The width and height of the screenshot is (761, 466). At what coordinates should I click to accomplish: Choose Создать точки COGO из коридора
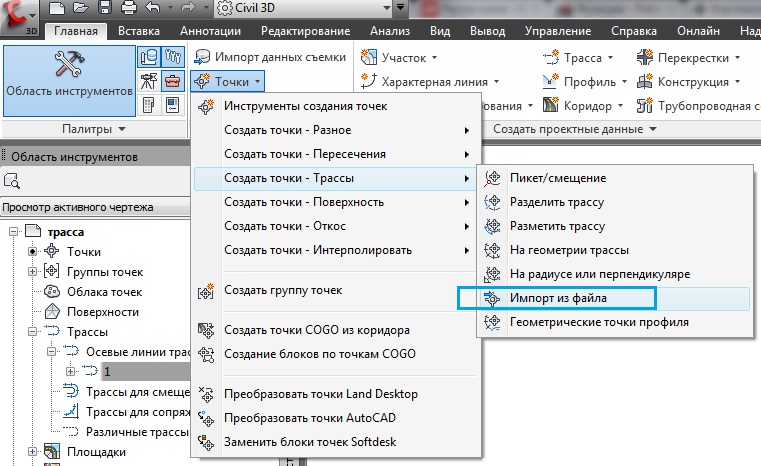click(x=336, y=330)
